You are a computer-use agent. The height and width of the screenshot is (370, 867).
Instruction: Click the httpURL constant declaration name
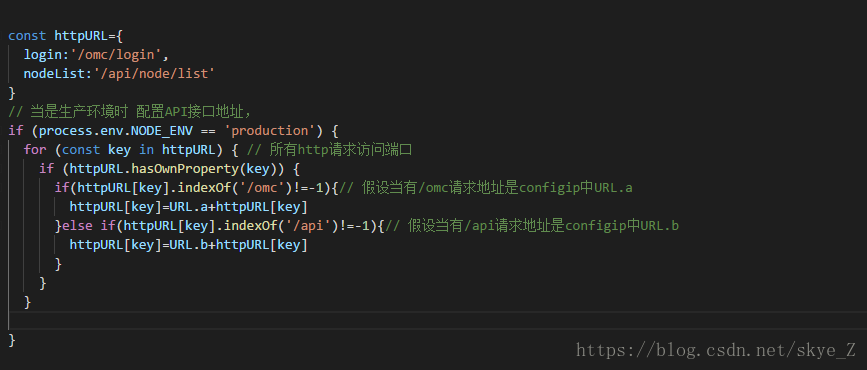(x=81, y=36)
